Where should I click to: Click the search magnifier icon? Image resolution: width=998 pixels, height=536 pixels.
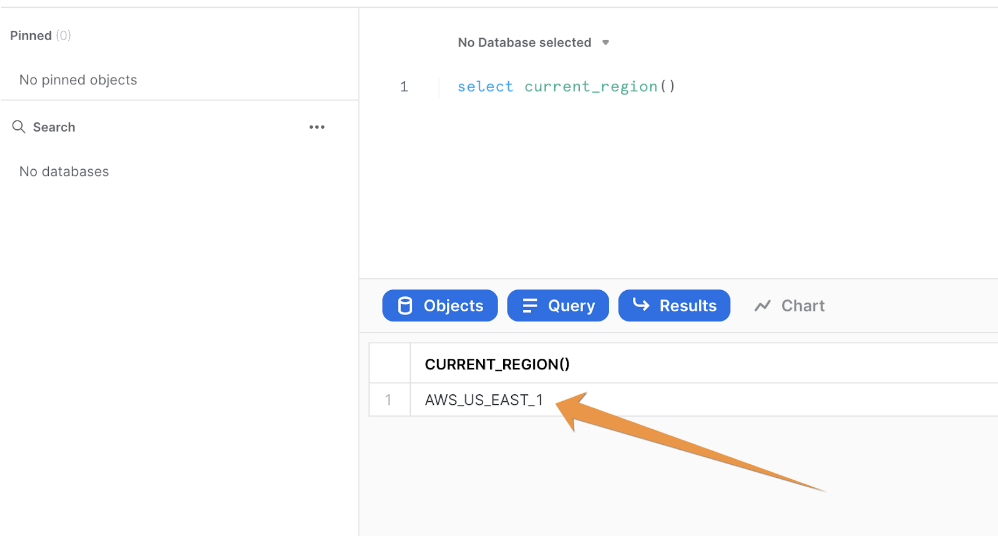coord(18,127)
